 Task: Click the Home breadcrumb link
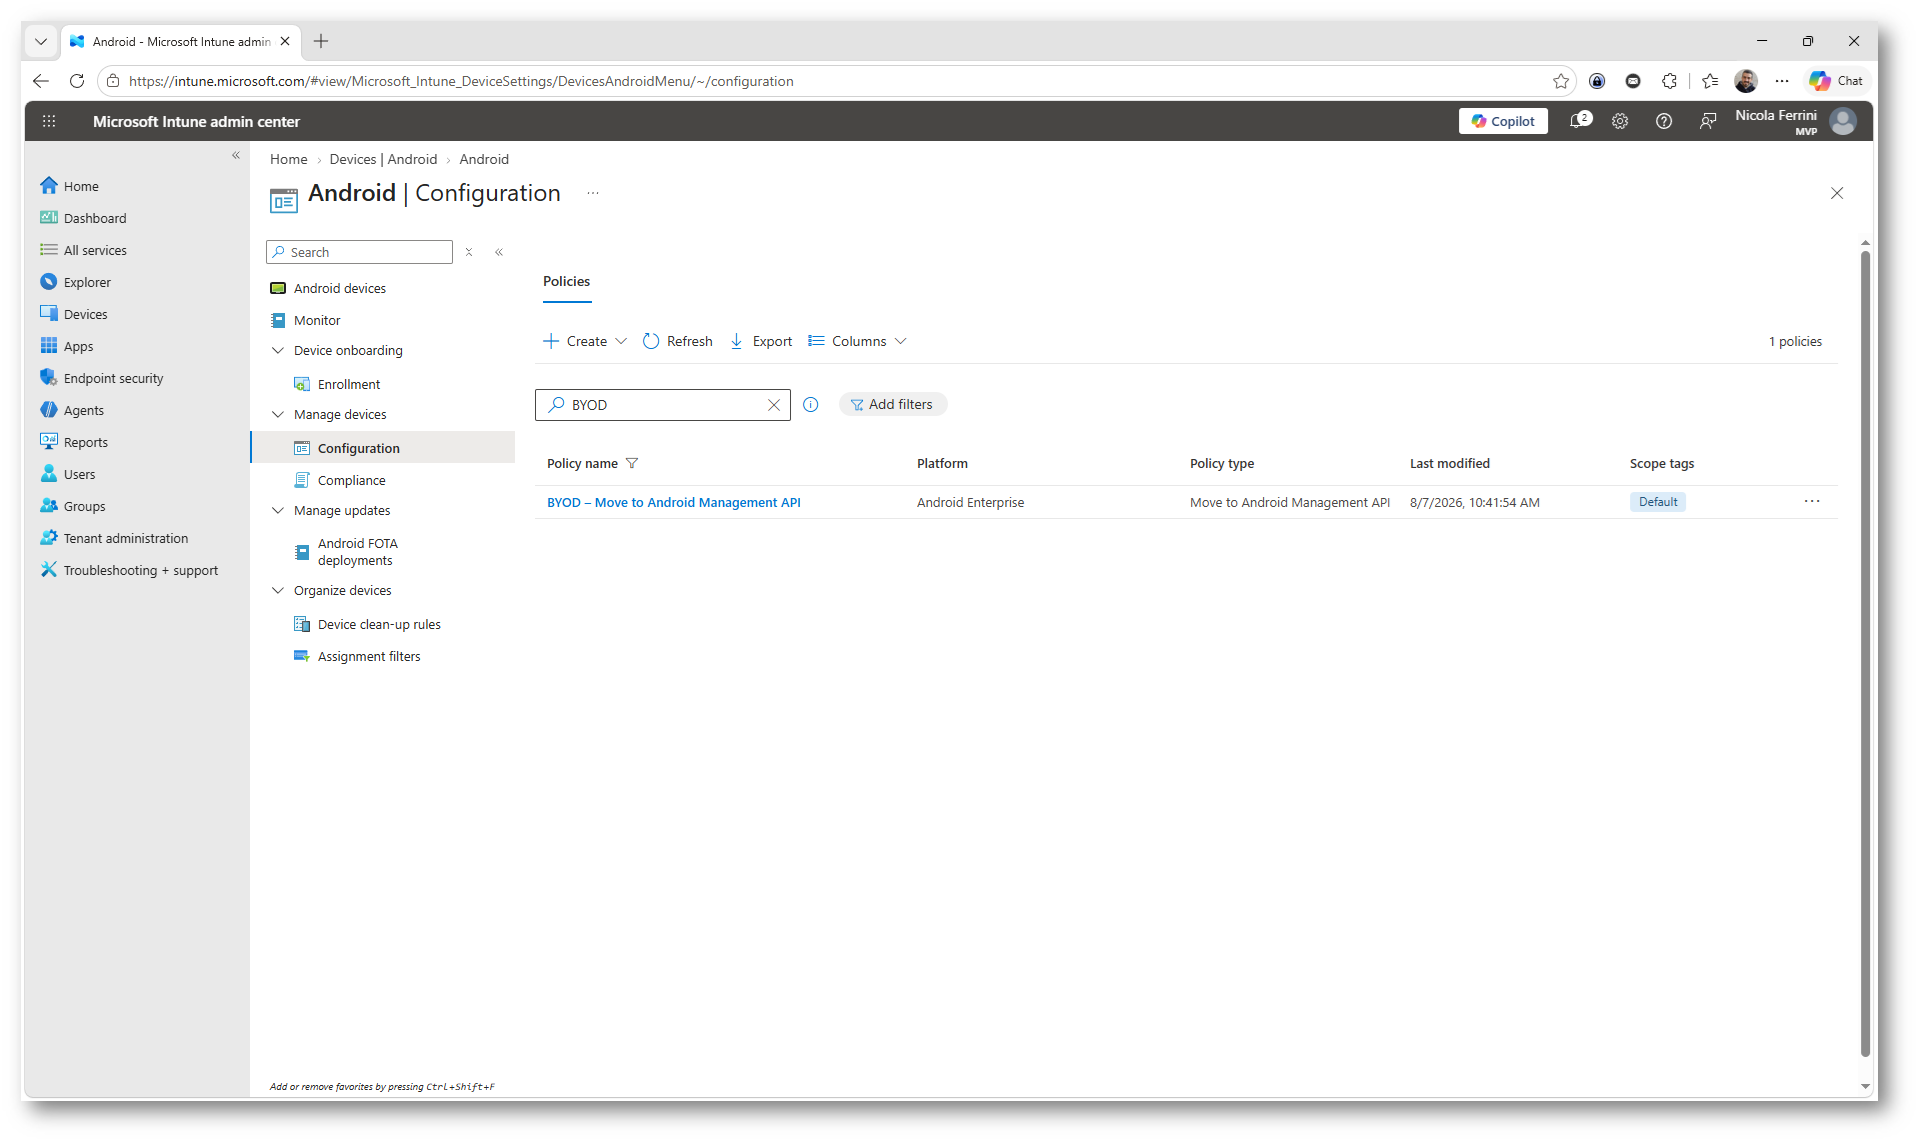coord(288,159)
